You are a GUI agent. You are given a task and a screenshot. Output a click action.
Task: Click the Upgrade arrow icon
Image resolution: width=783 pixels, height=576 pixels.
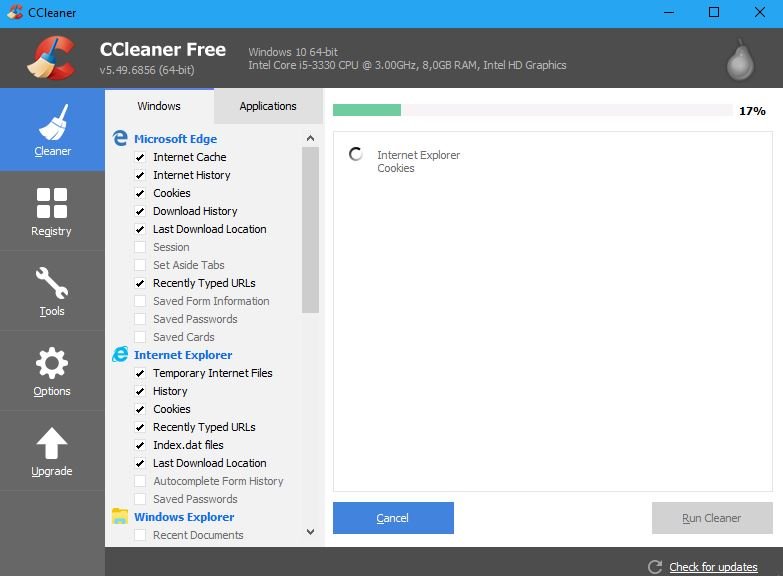pos(52,443)
